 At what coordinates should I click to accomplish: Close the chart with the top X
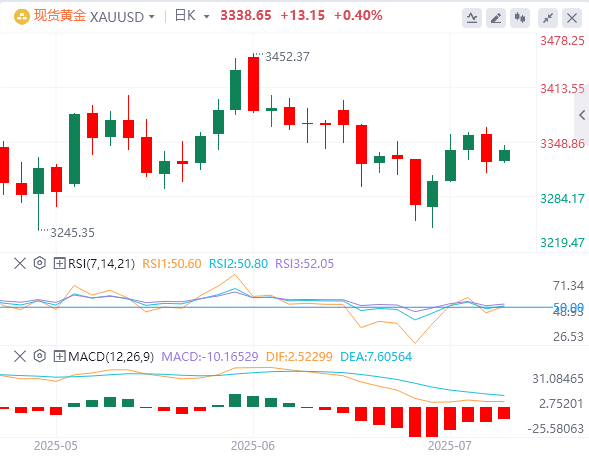572,18
